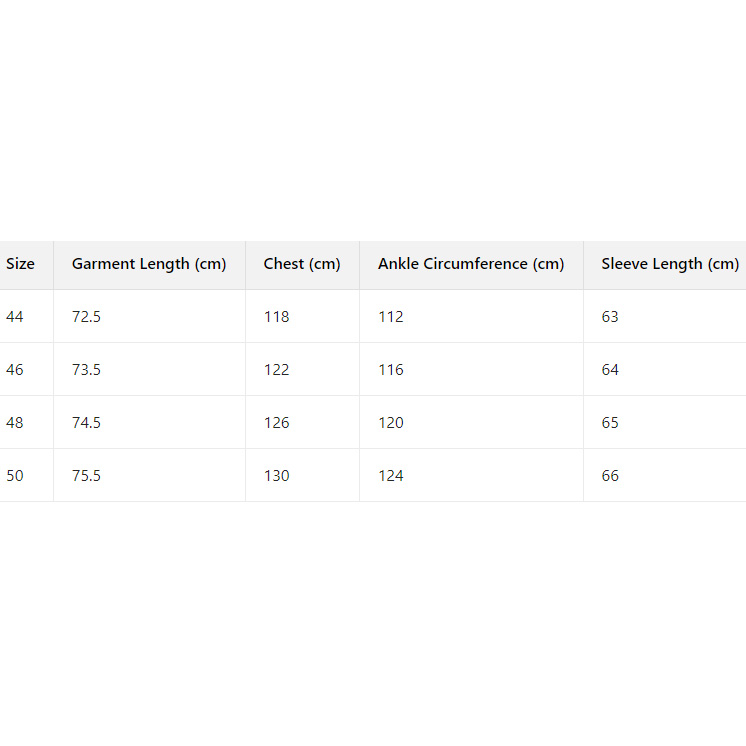Click ankle circumference value 112
This screenshot has width=746, height=746.
[x=391, y=317]
